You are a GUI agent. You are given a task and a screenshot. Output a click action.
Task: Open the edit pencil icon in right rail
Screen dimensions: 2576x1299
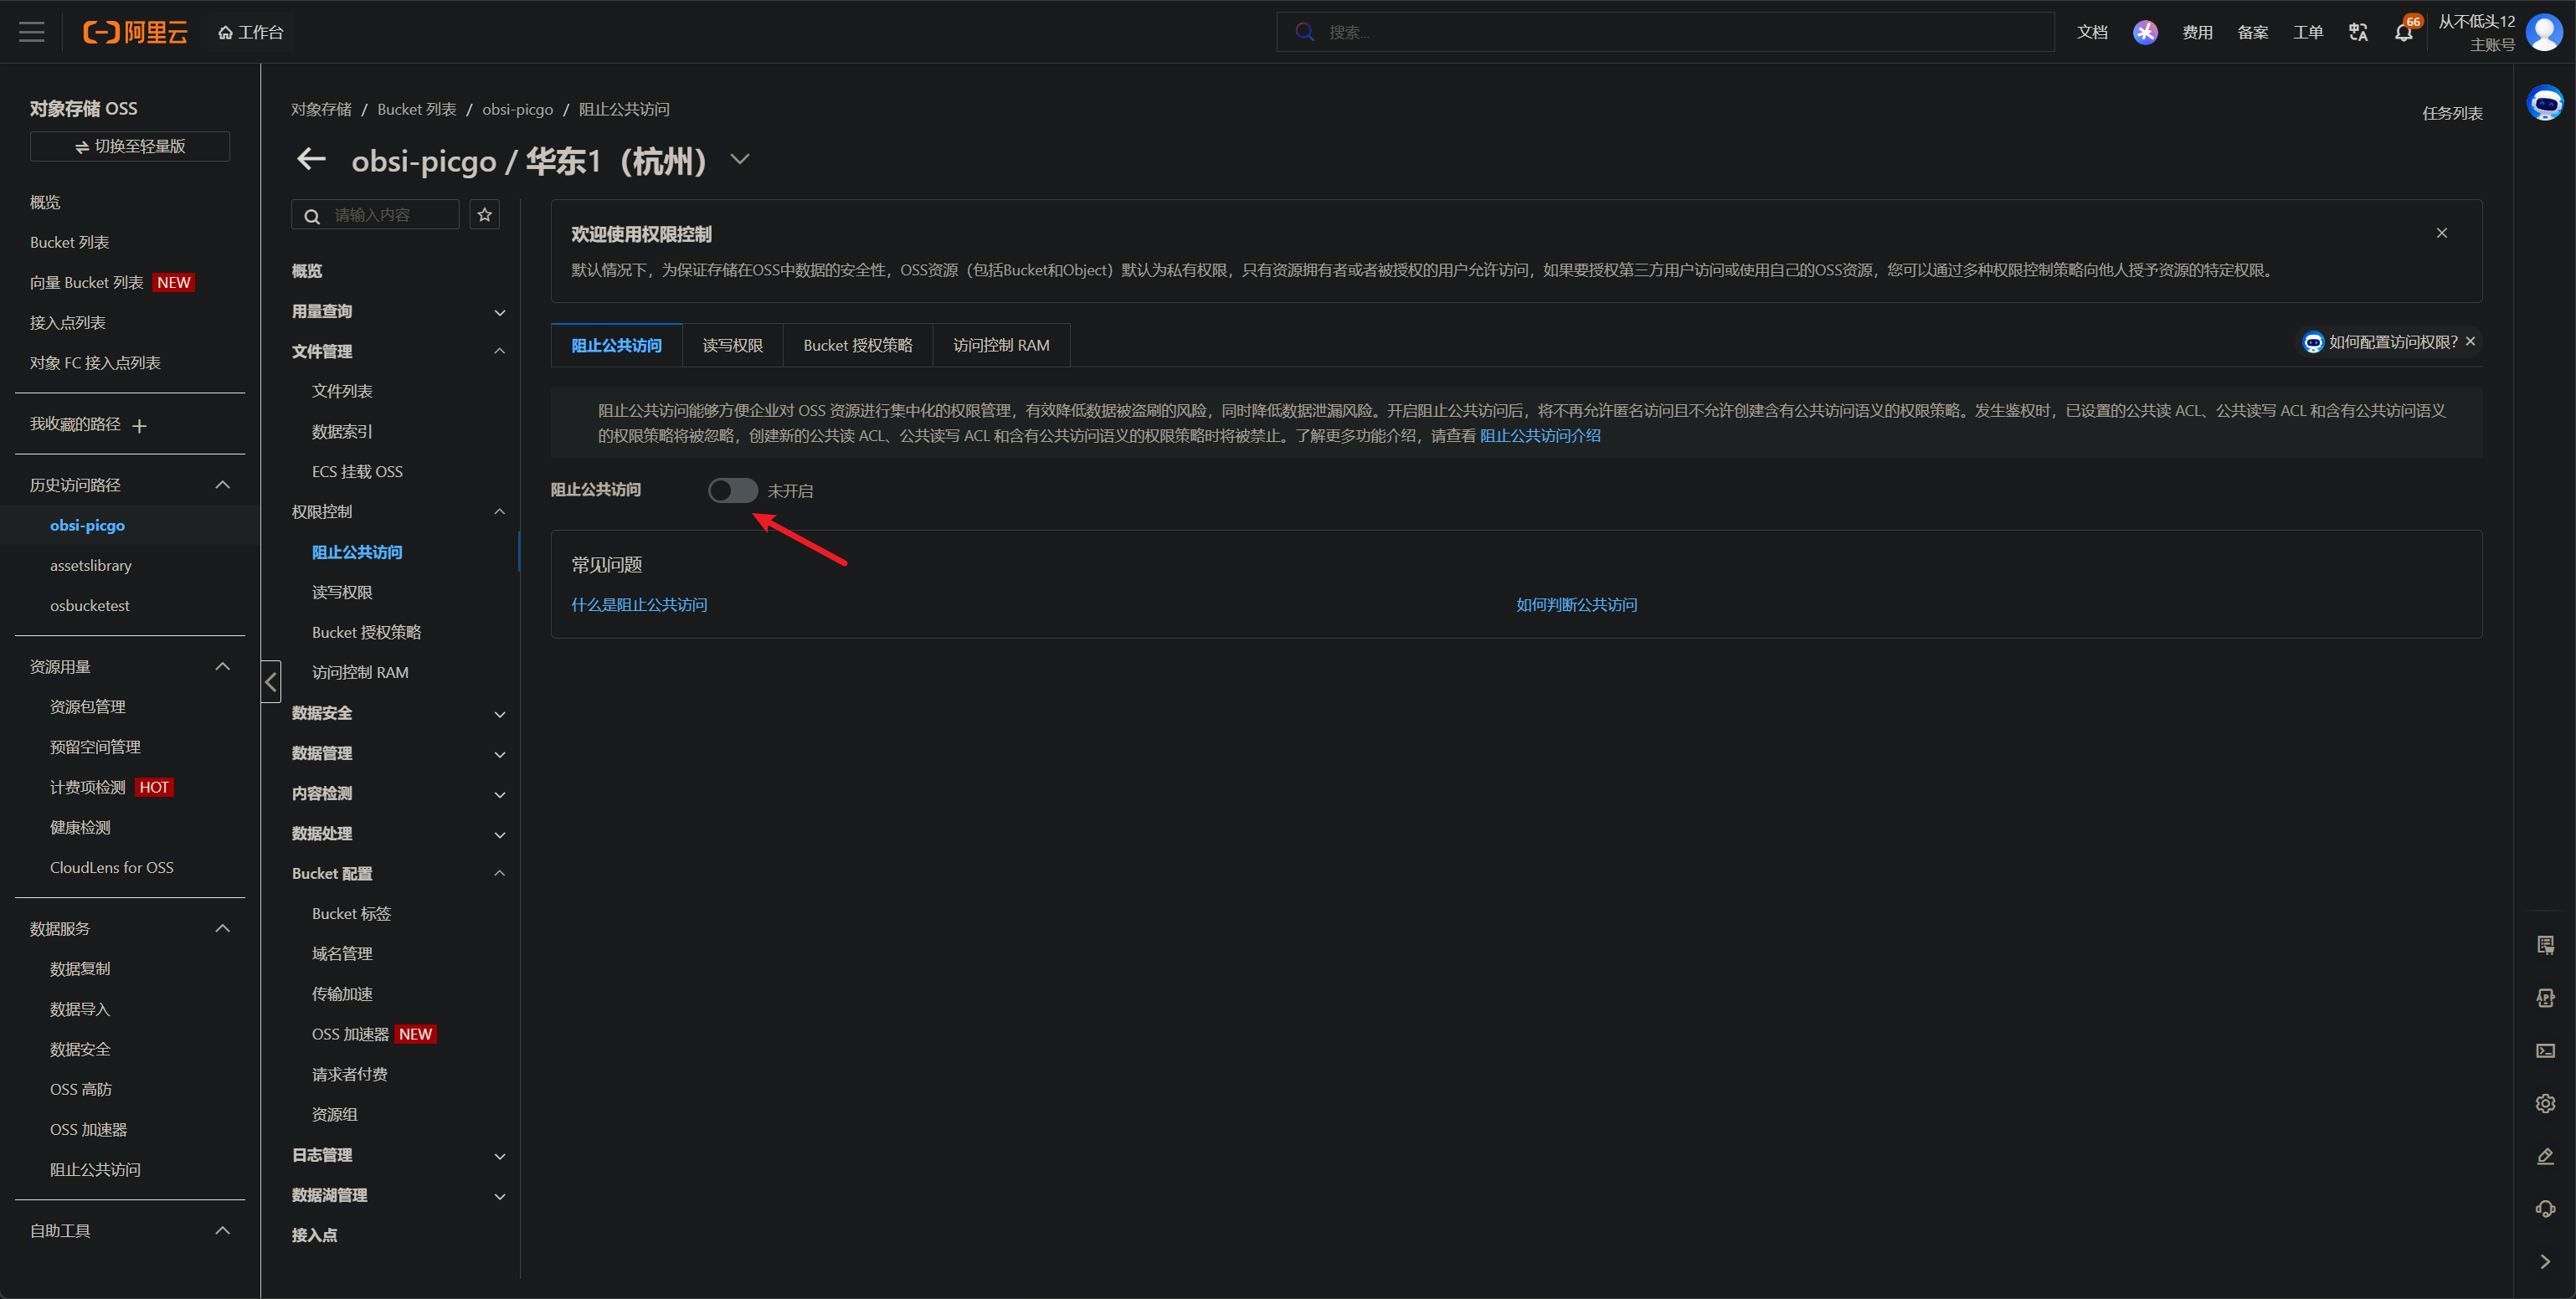[x=2545, y=1157]
